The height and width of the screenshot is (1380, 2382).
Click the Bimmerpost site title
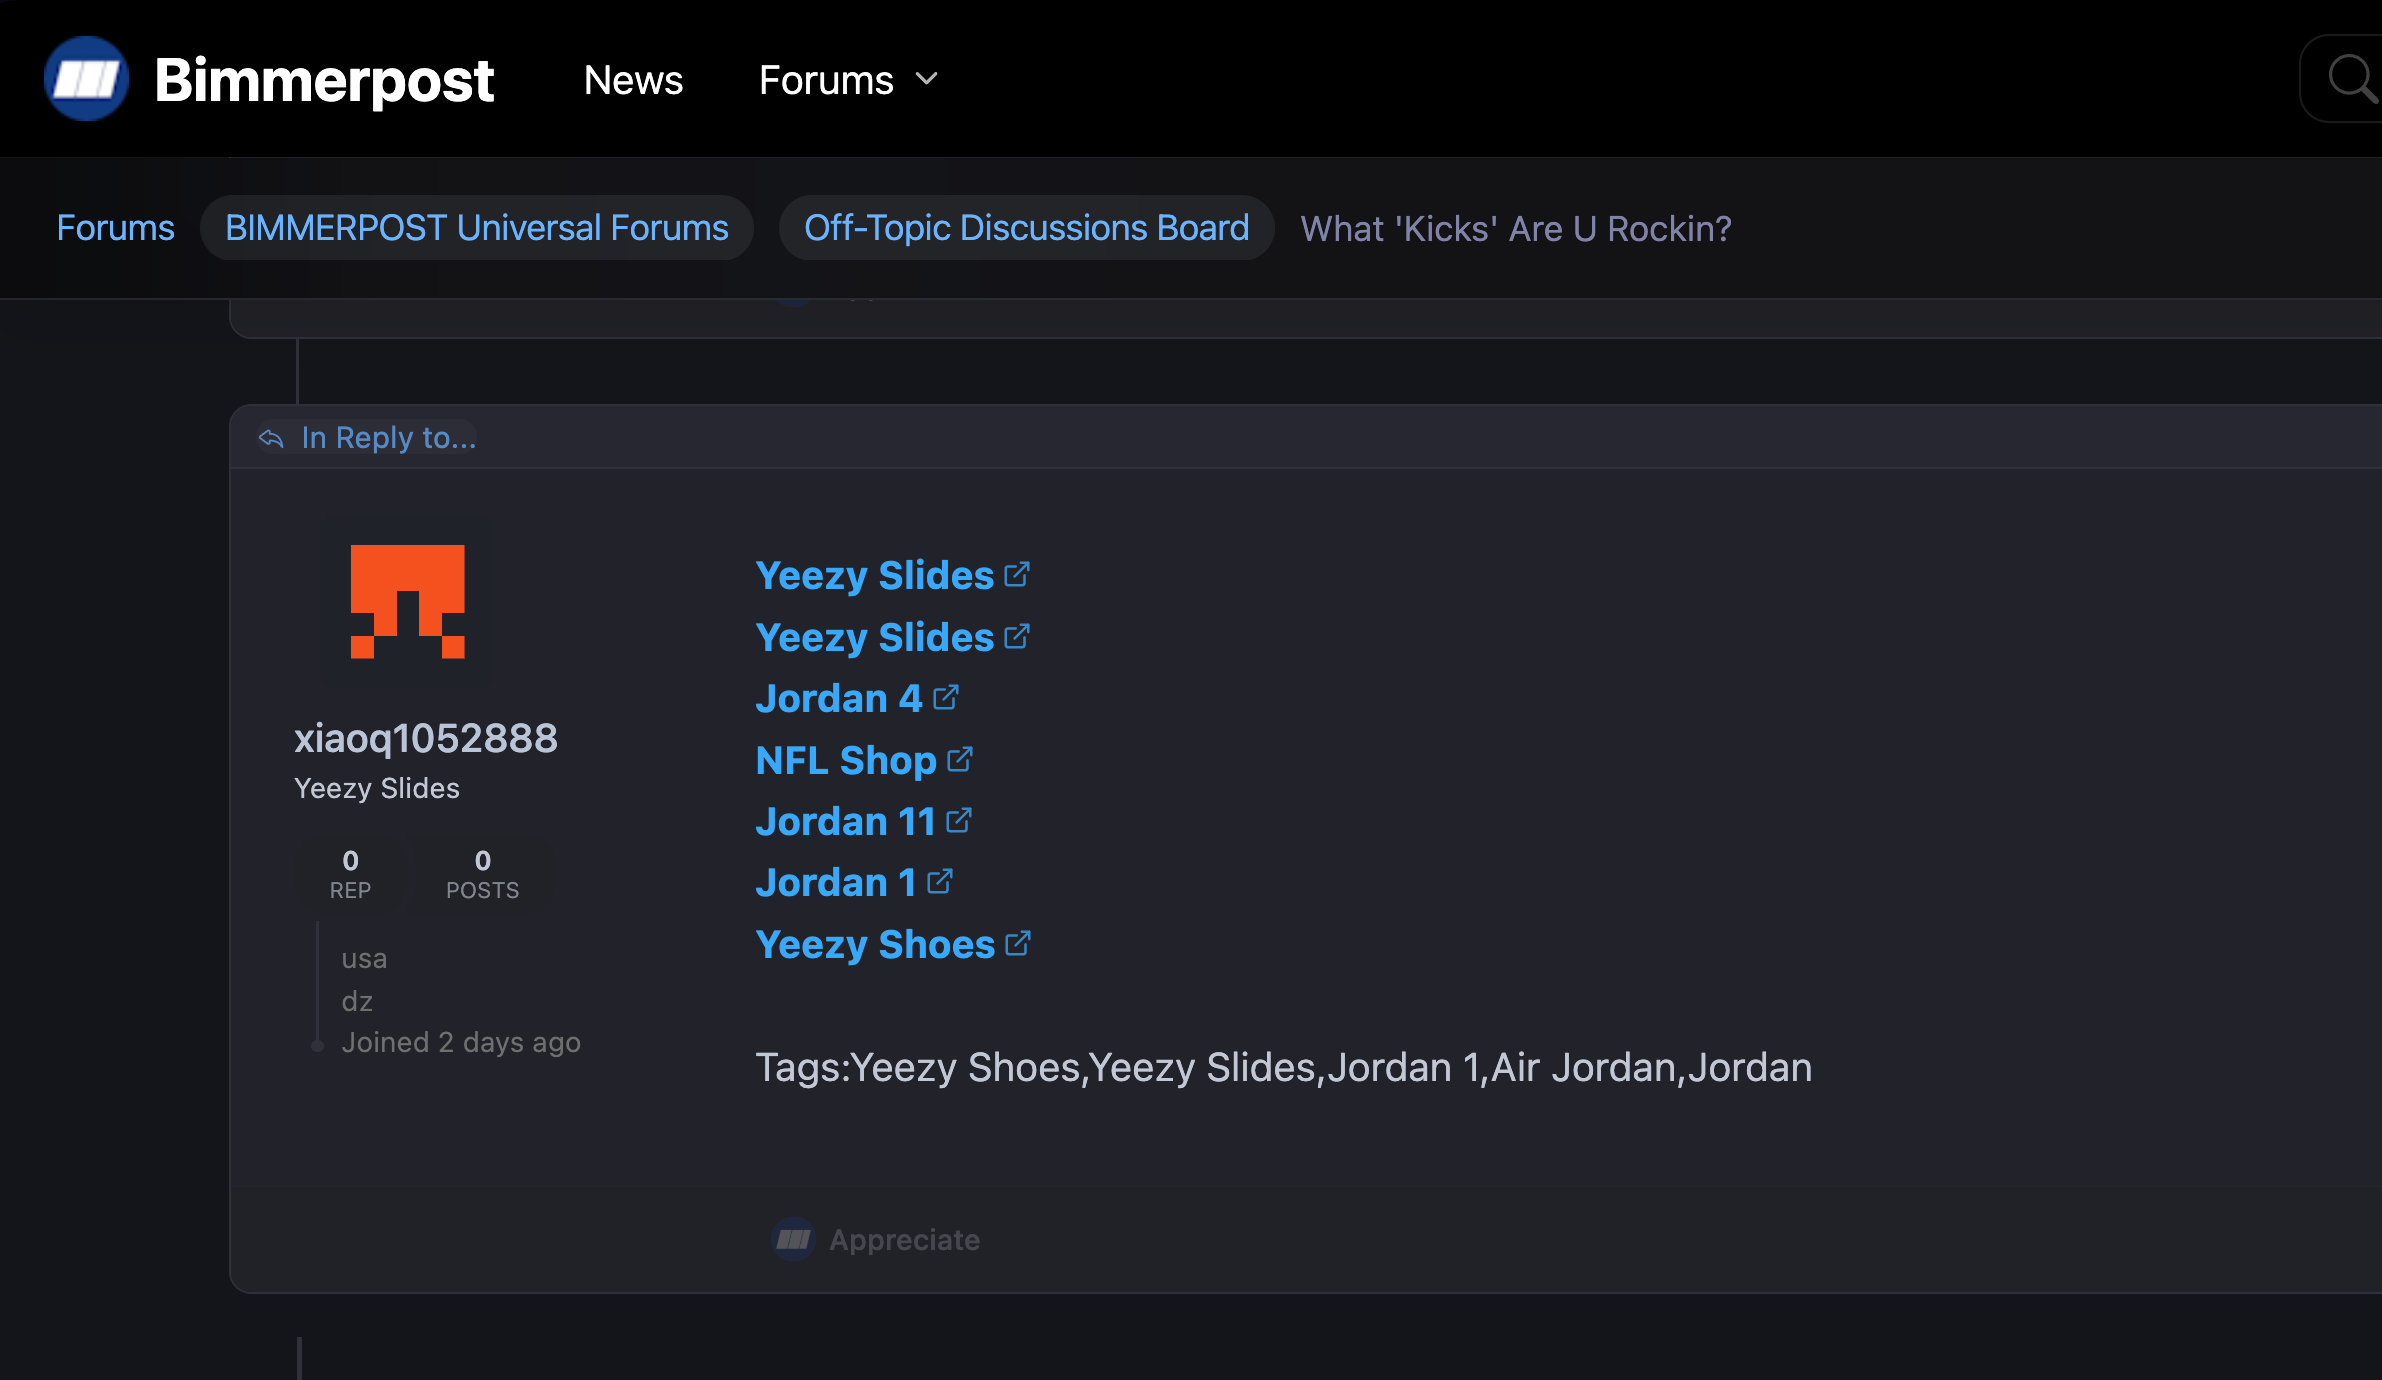click(324, 80)
